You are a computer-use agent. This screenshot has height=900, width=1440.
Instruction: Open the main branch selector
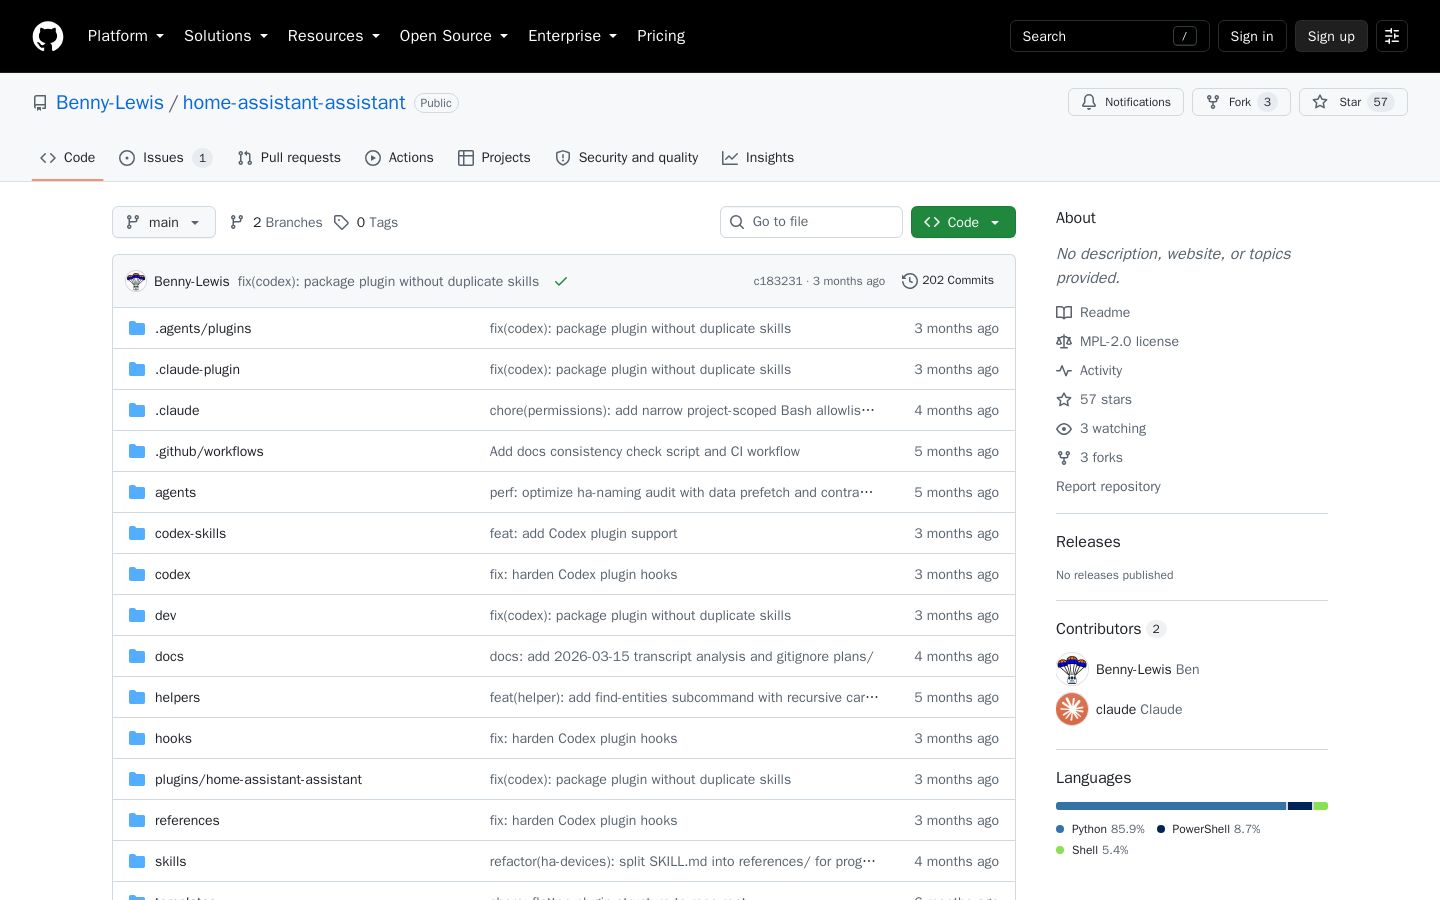(x=164, y=222)
